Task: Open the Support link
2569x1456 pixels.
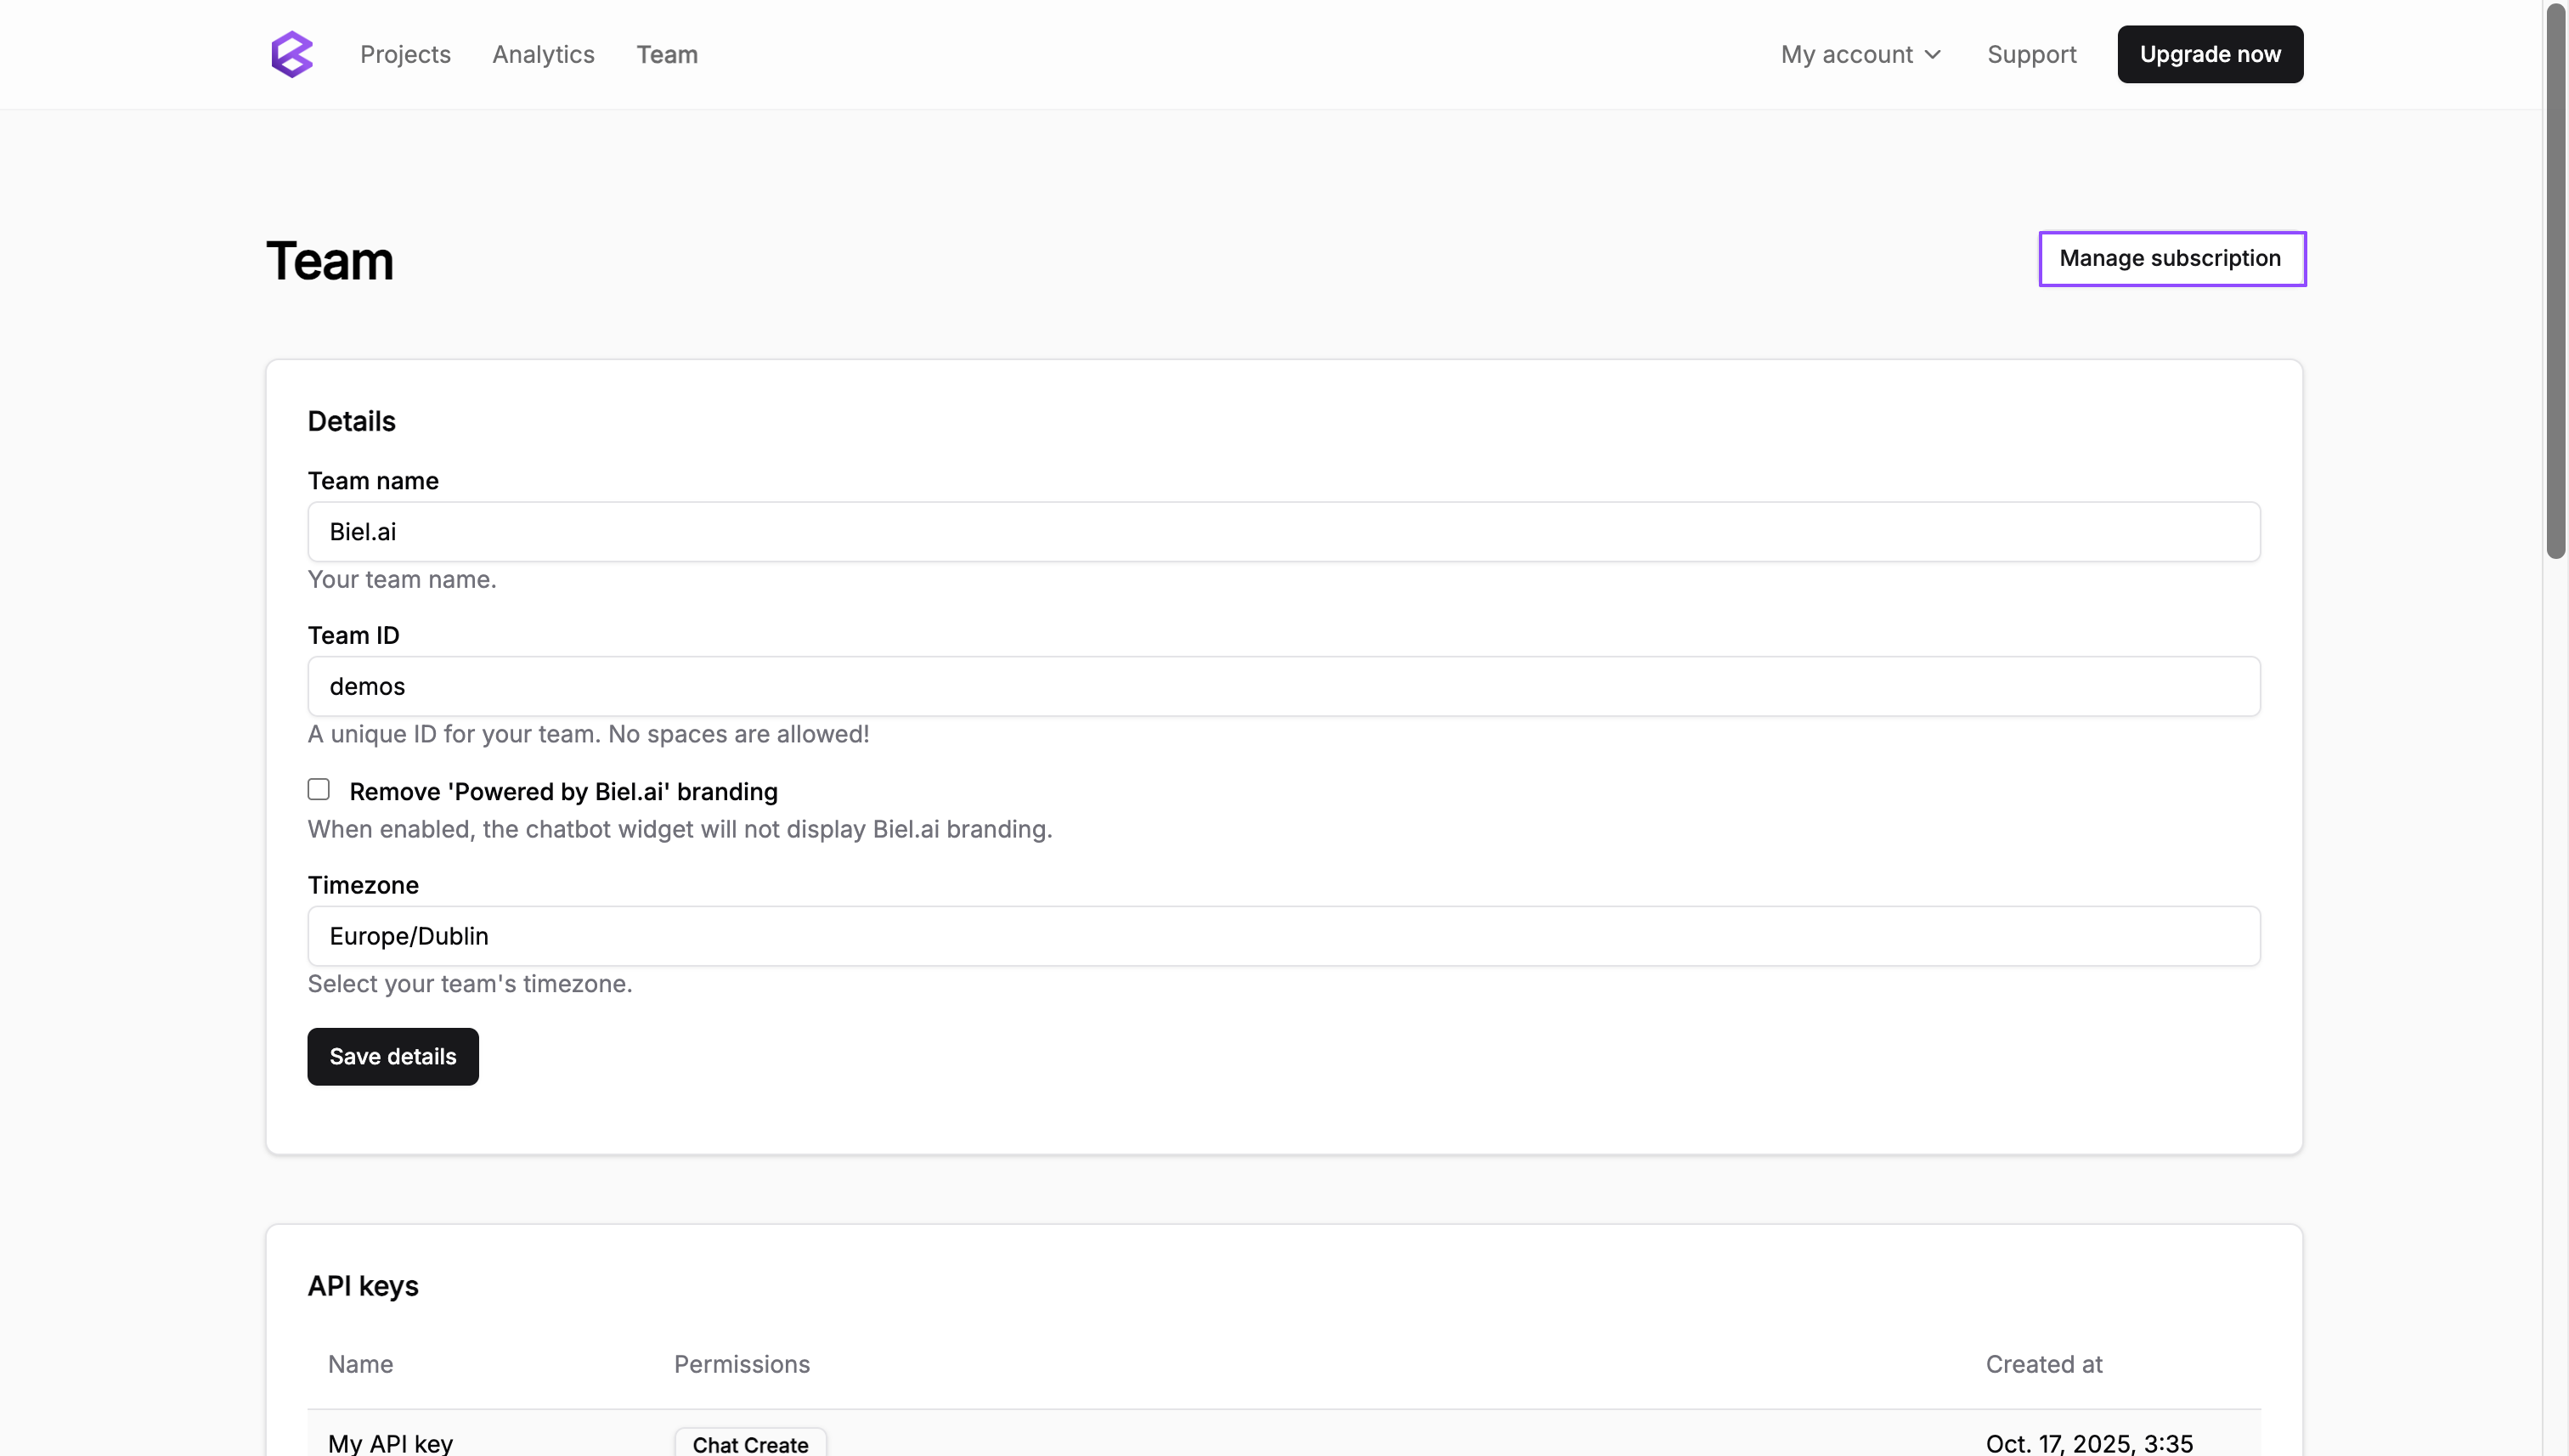Action: [x=2031, y=54]
